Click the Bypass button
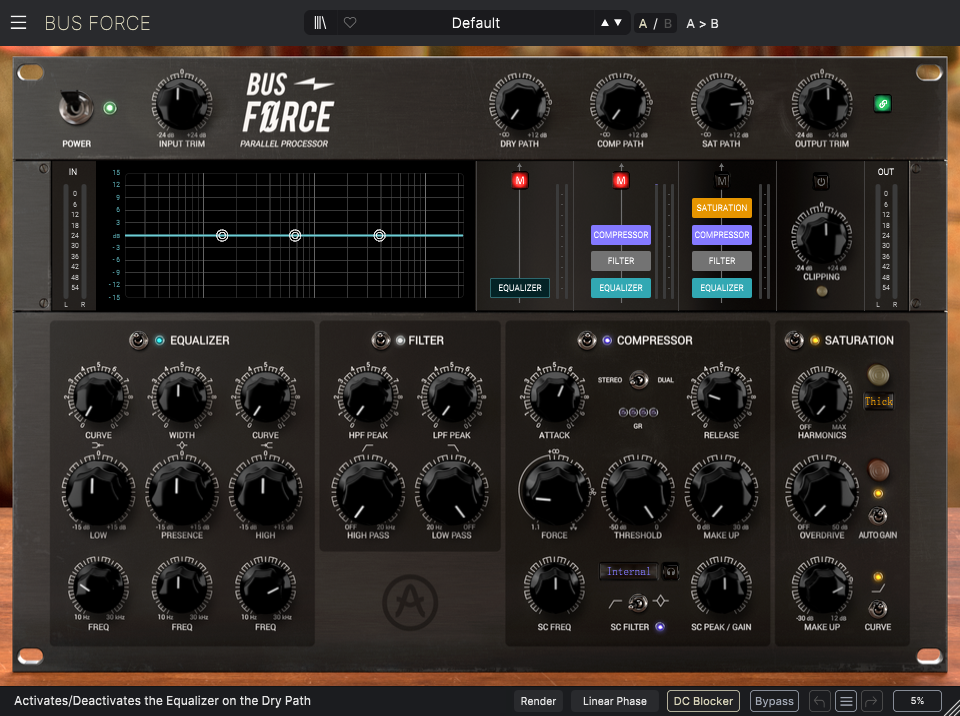 pyautogui.click(x=774, y=701)
